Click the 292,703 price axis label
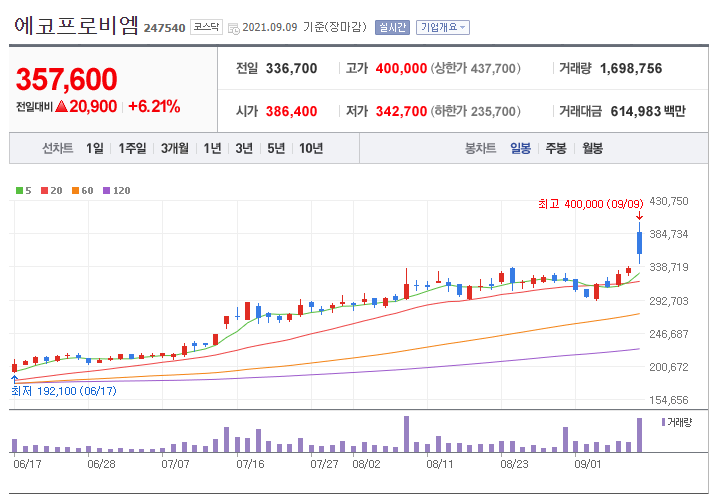Image resolution: width=709 pixels, height=494 pixels. (x=669, y=301)
